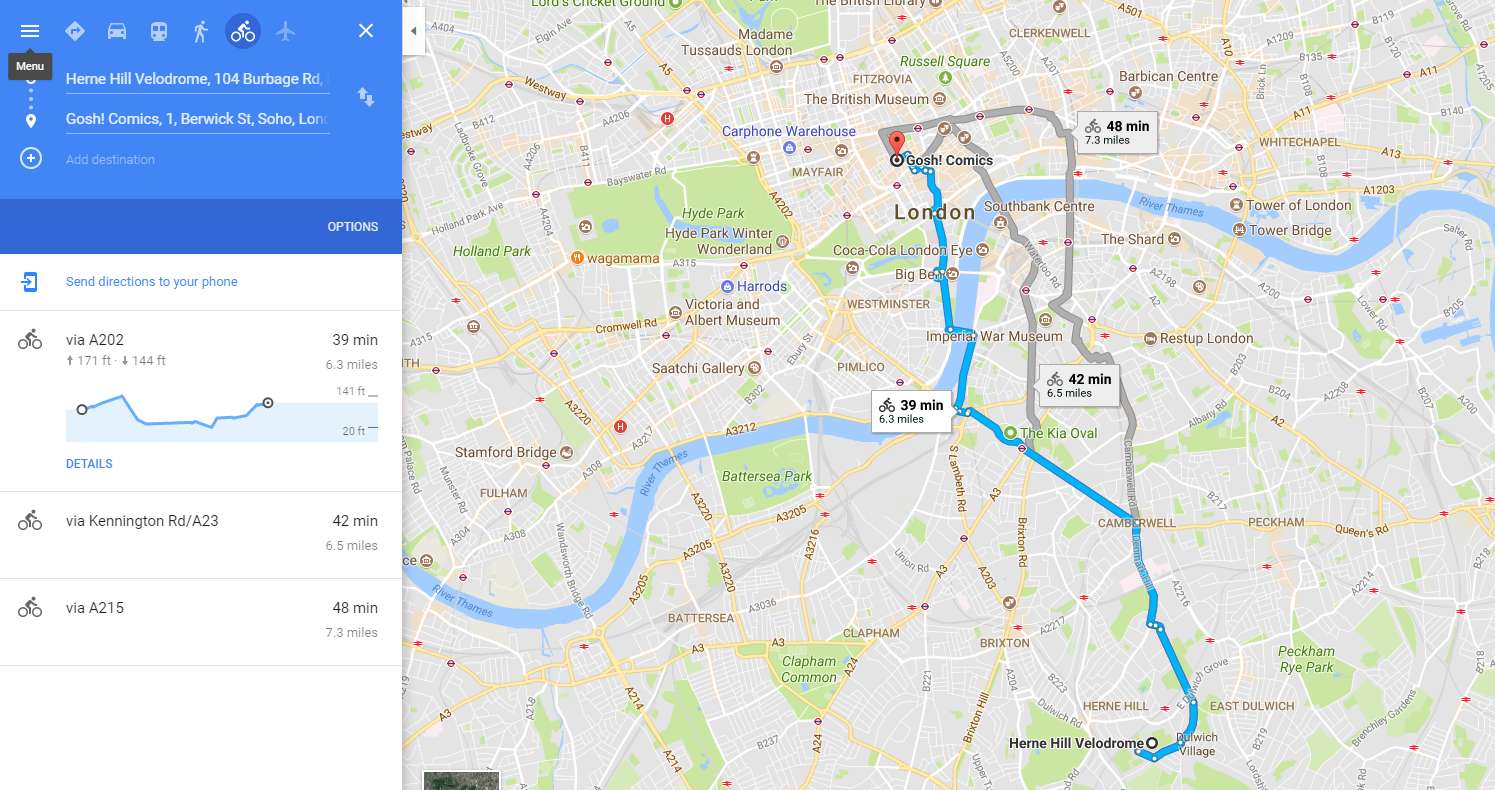
Task: Click the 48 min route label on map
Action: tap(1117, 132)
